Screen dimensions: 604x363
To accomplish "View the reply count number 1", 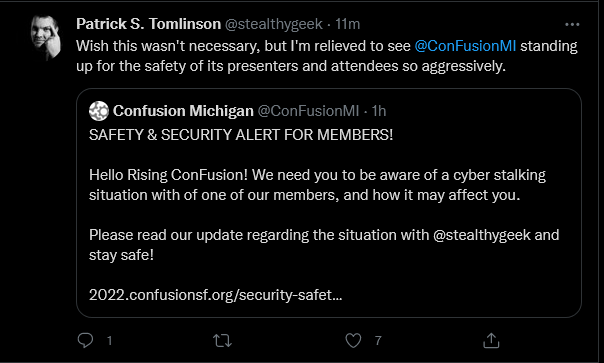I will click(109, 341).
